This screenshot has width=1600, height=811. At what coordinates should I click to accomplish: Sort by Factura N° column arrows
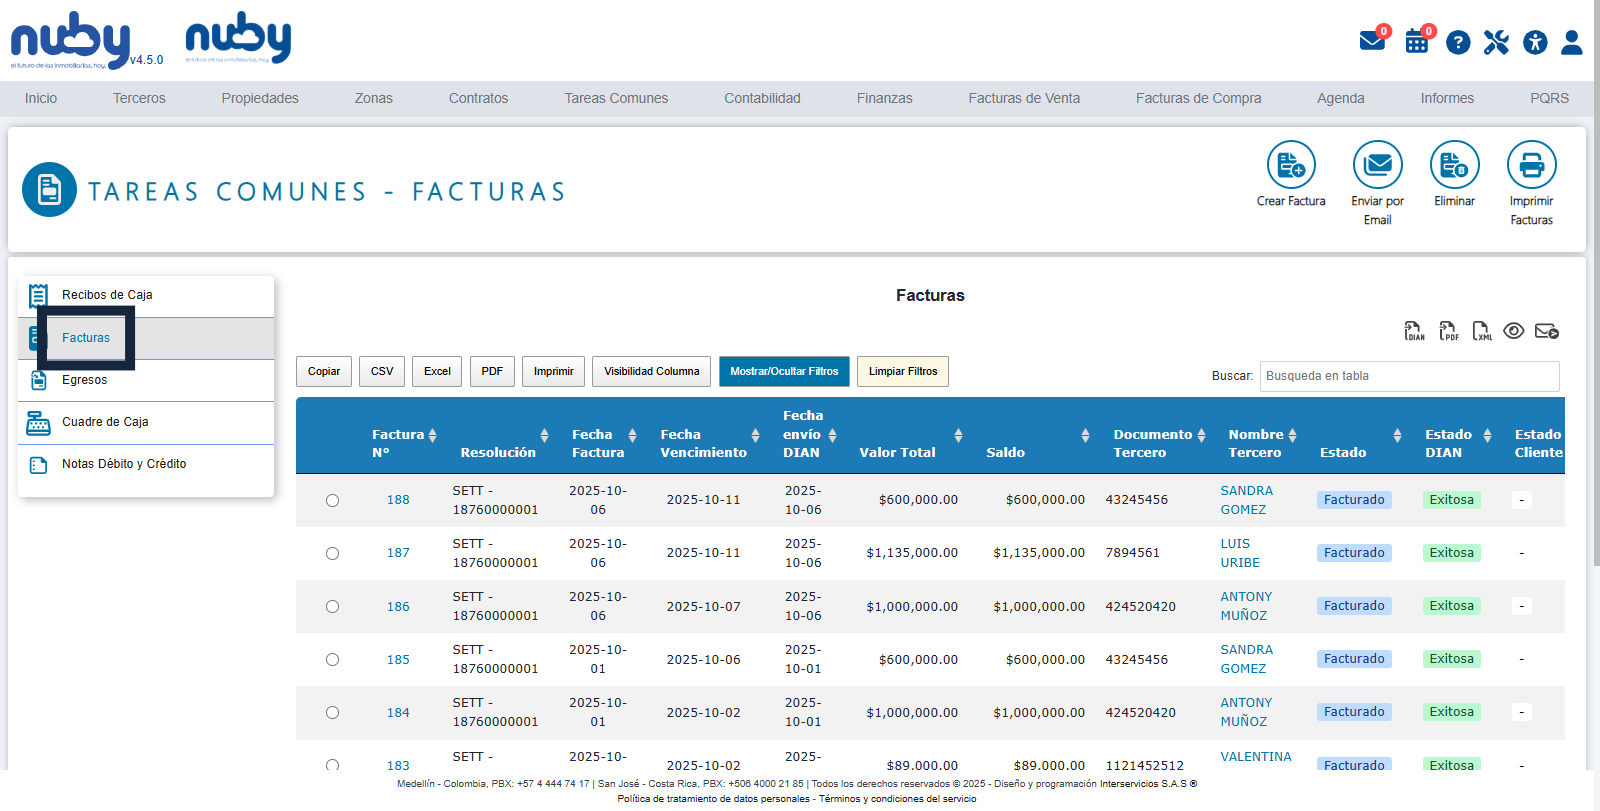pos(432,435)
